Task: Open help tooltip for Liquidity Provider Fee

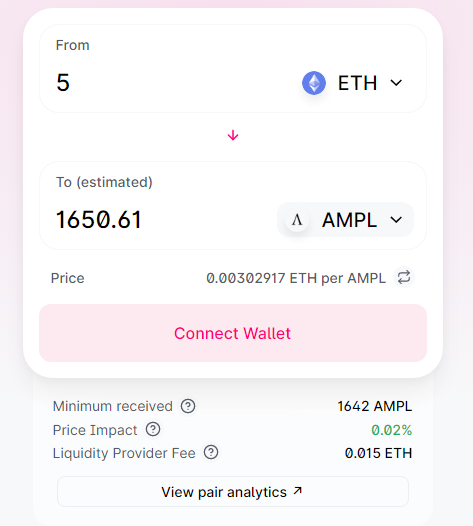Action: tap(211, 453)
